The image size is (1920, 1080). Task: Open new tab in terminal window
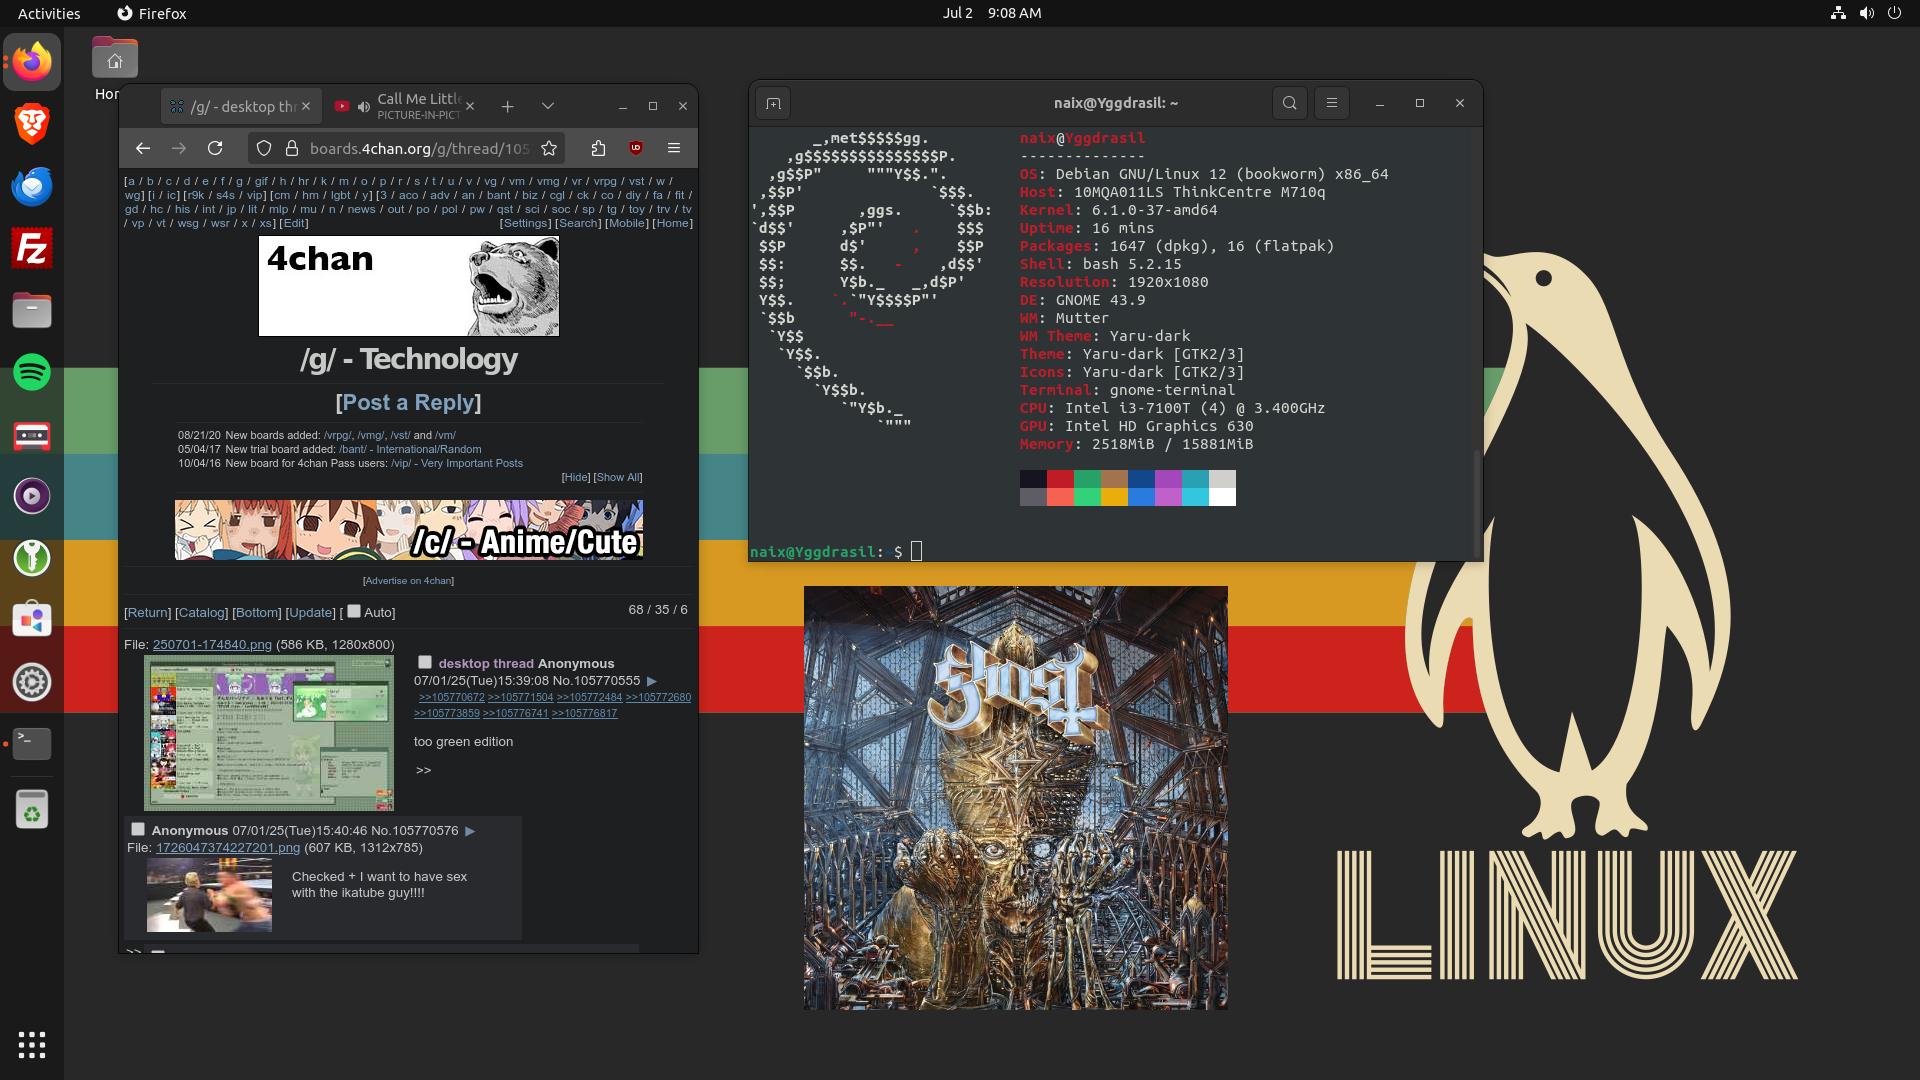[x=773, y=103]
